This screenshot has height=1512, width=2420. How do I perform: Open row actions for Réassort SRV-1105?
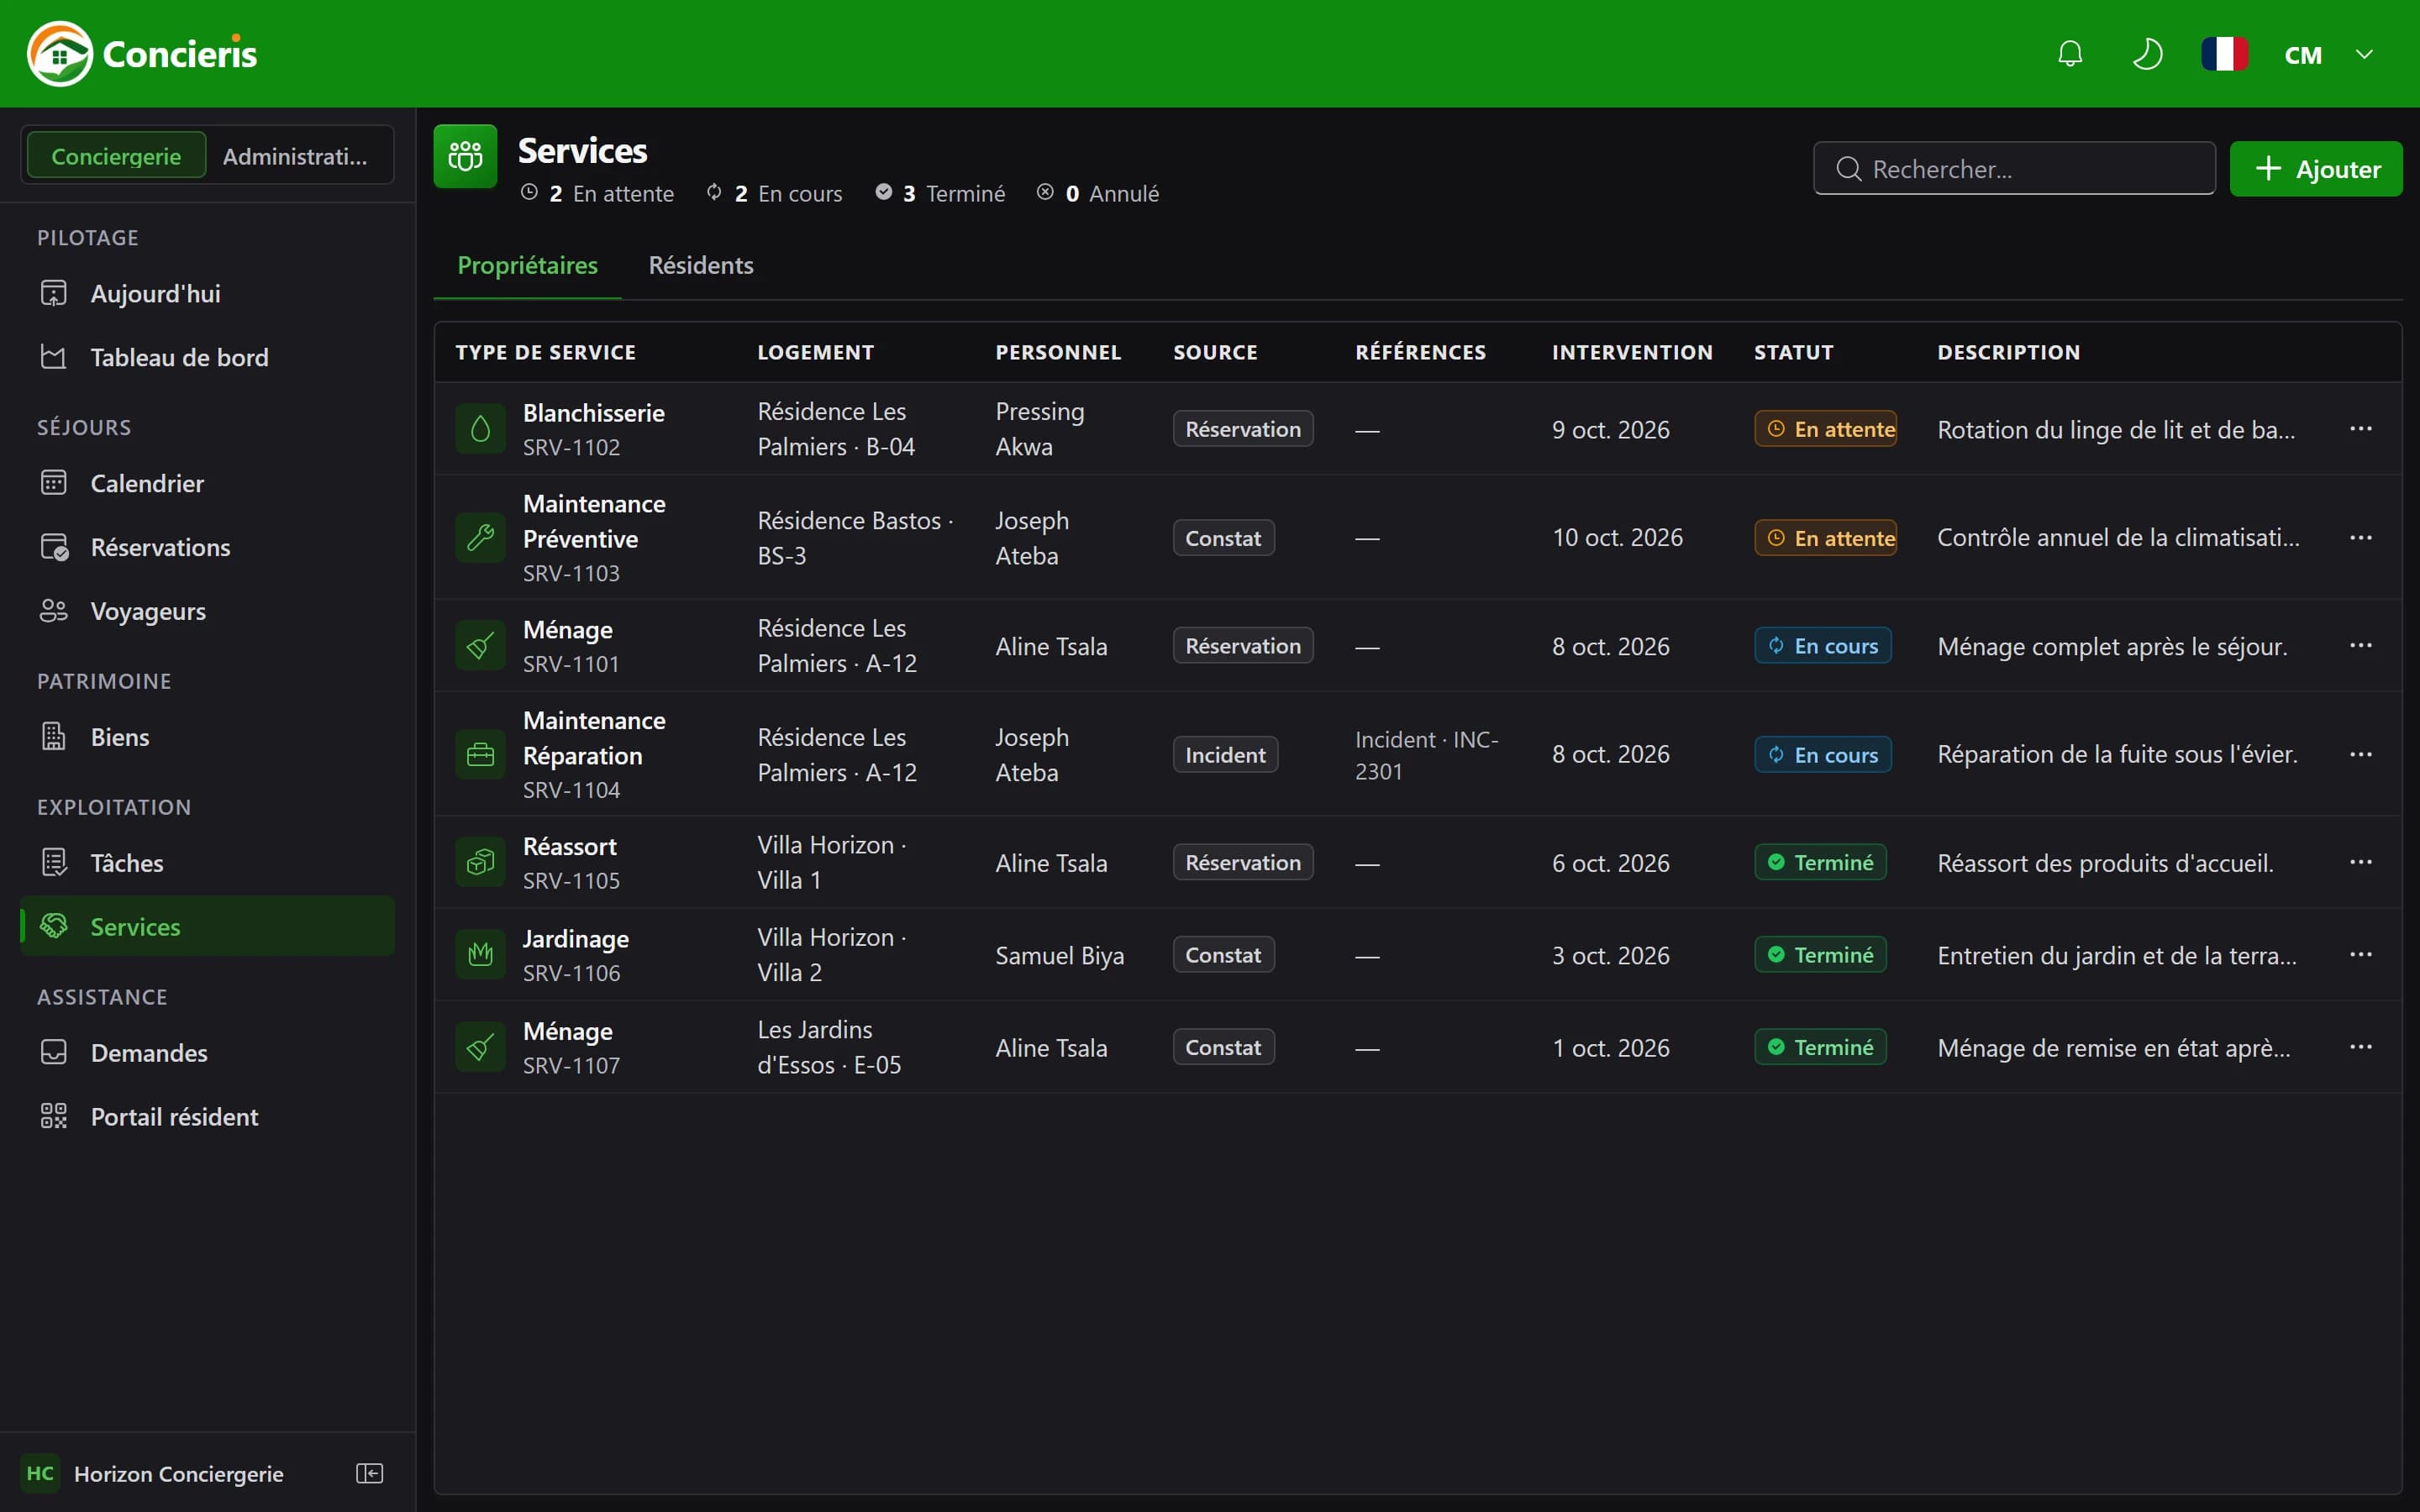(2361, 862)
